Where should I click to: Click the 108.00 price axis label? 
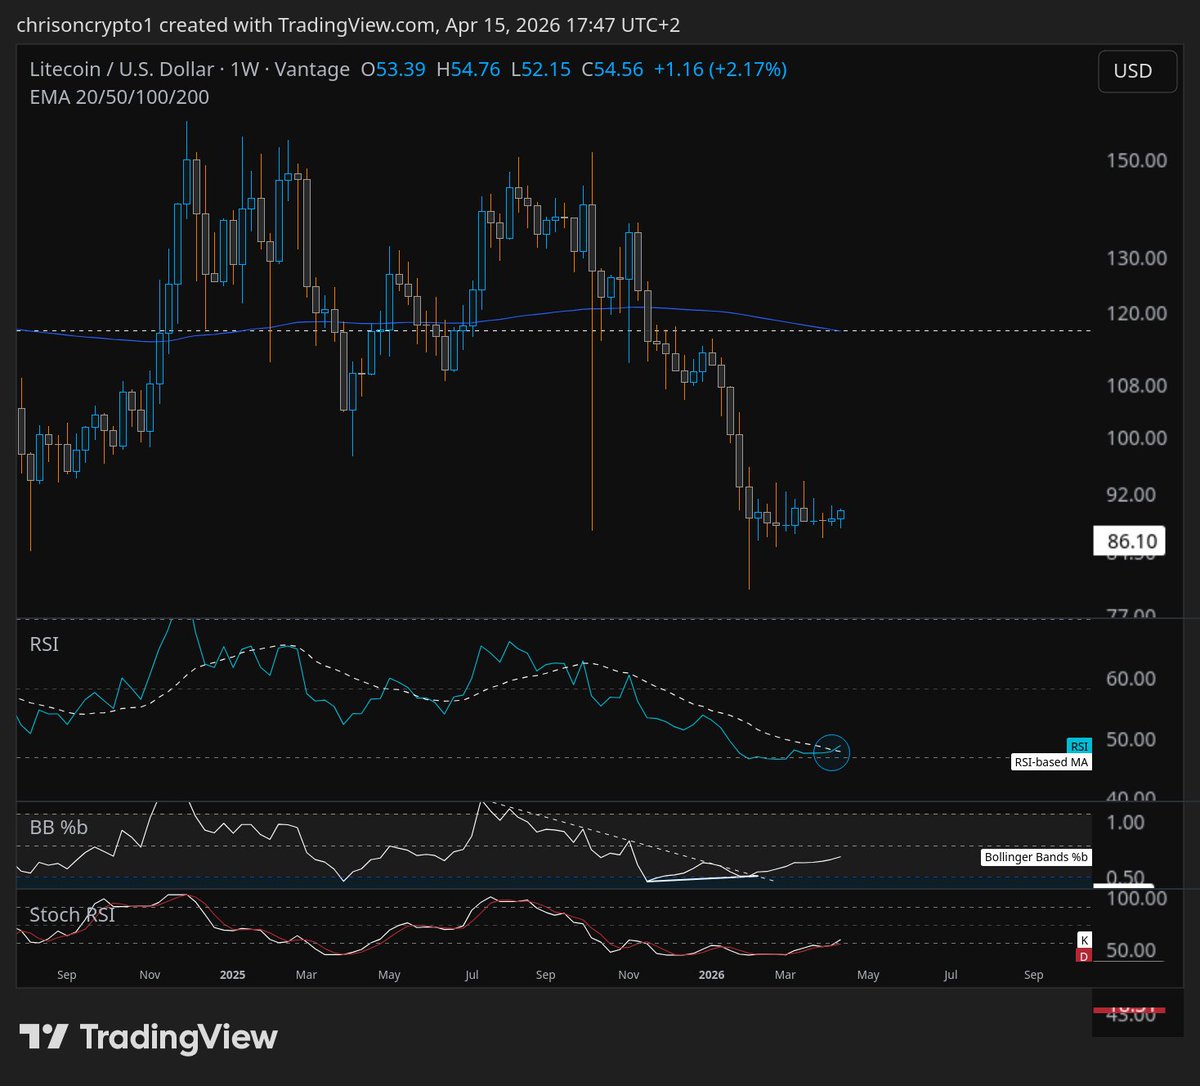coord(1135,385)
